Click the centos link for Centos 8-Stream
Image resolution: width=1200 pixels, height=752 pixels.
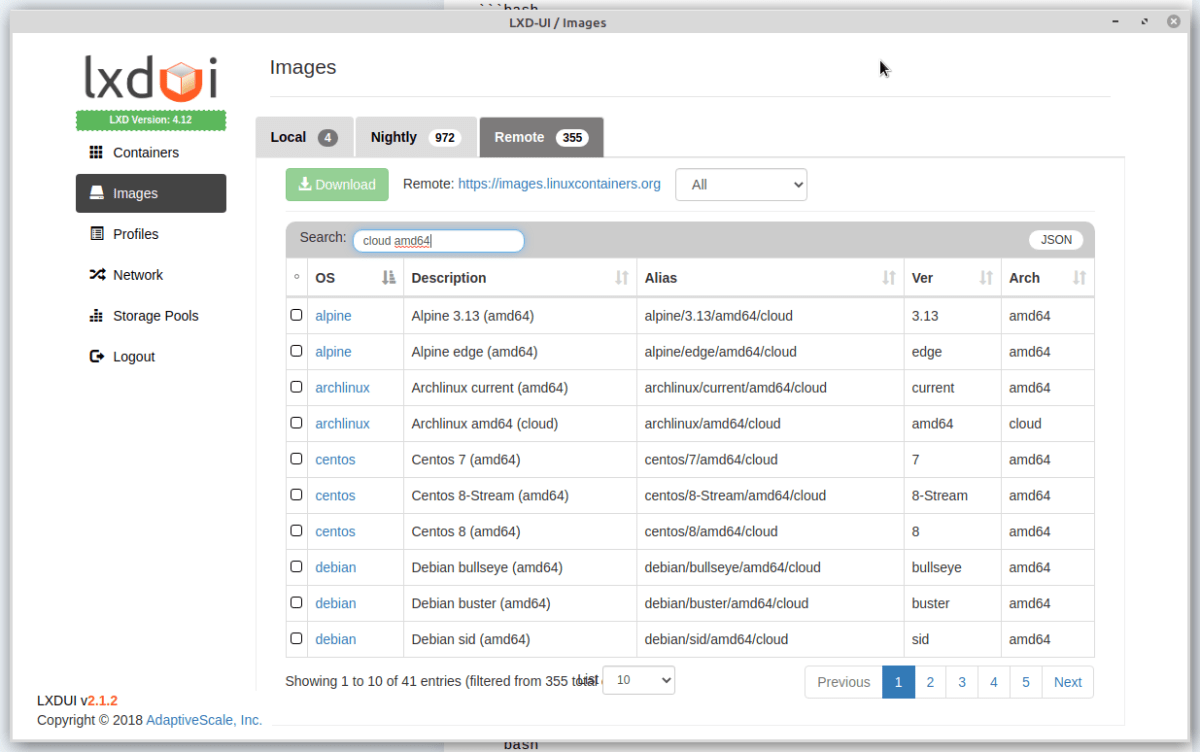(335, 495)
